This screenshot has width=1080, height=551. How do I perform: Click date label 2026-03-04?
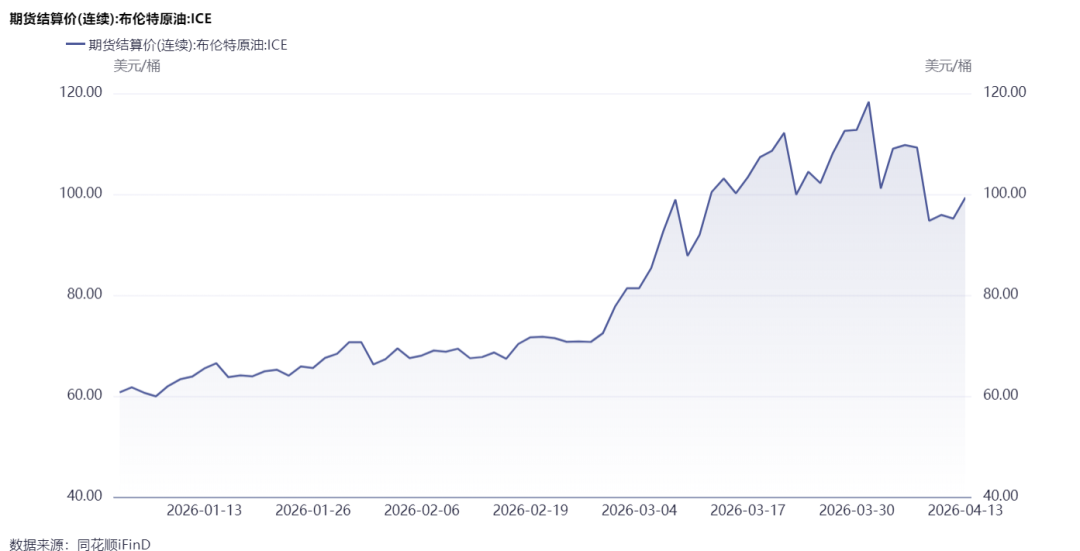coord(639,510)
